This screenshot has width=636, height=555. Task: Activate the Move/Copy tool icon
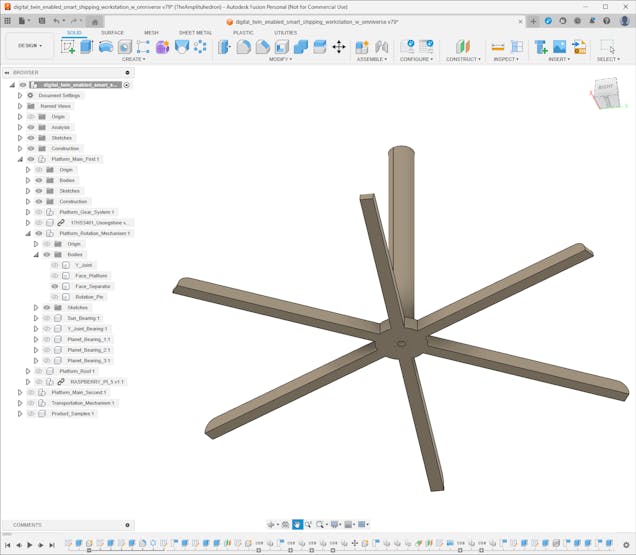point(338,47)
